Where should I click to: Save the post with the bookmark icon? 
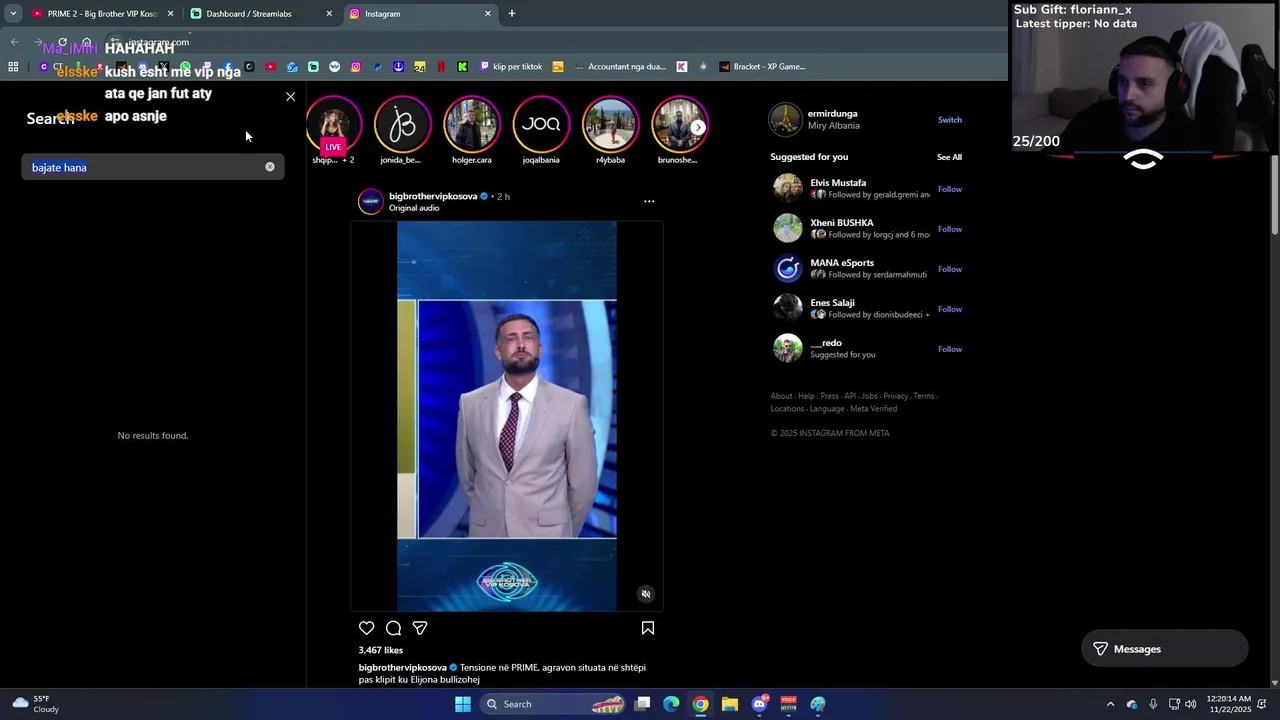648,628
